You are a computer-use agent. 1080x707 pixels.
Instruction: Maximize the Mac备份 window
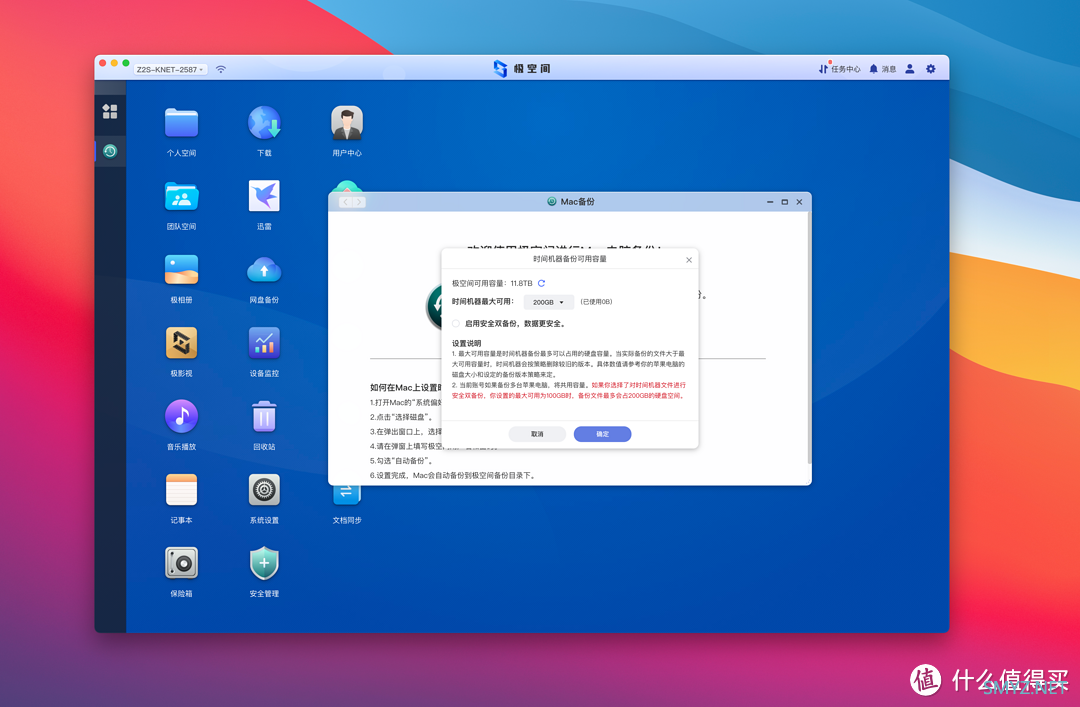tap(785, 202)
